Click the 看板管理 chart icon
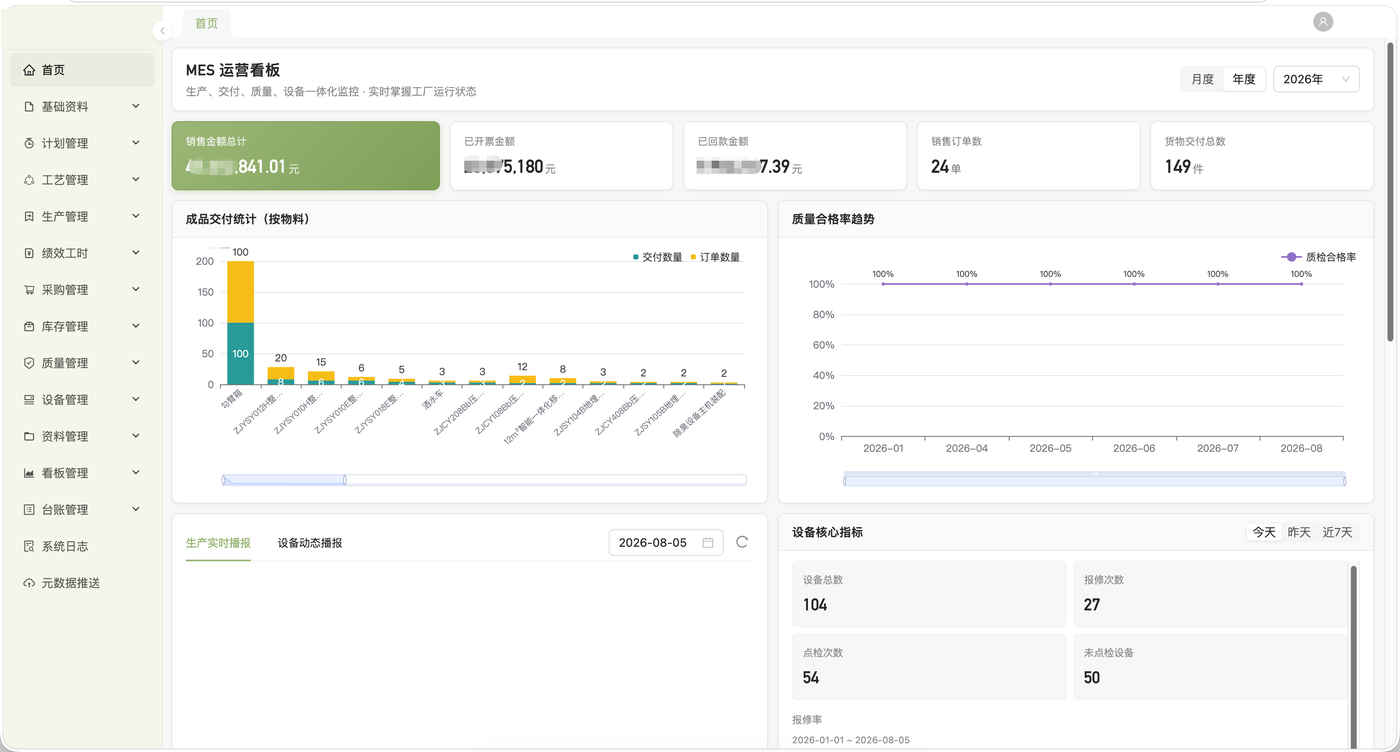The image size is (1400, 752). point(29,473)
